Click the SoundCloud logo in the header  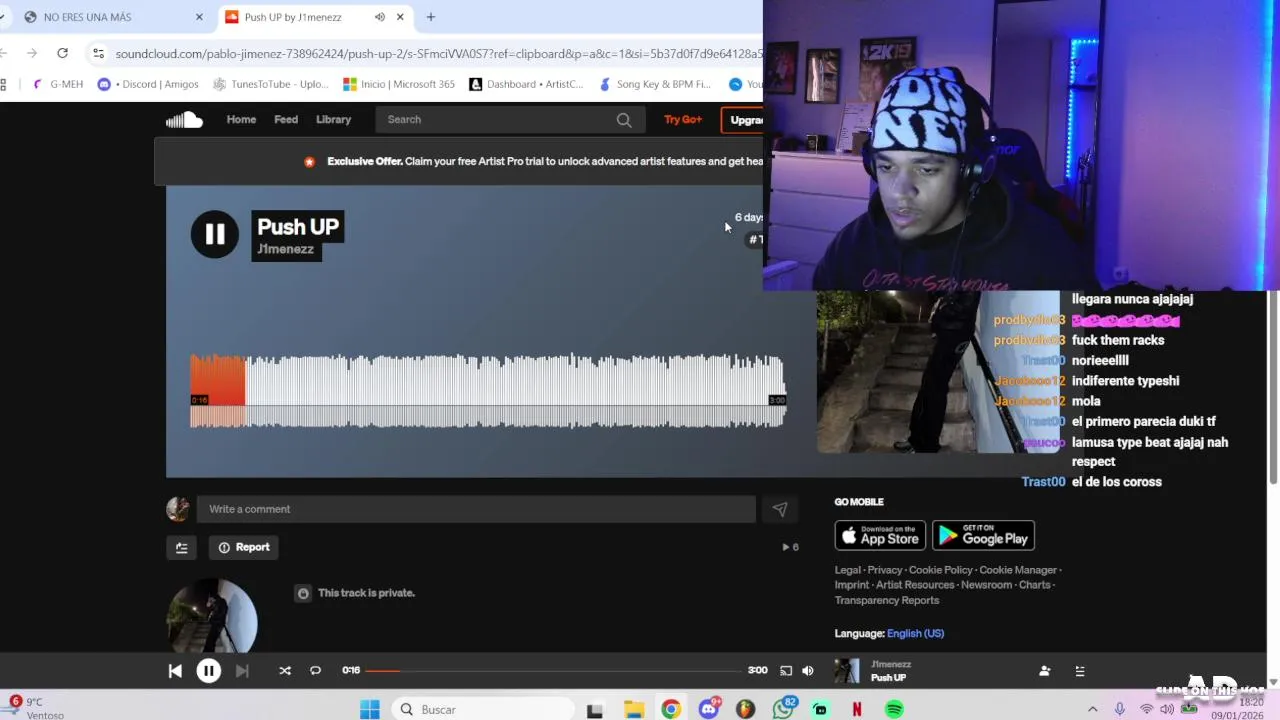(x=184, y=120)
